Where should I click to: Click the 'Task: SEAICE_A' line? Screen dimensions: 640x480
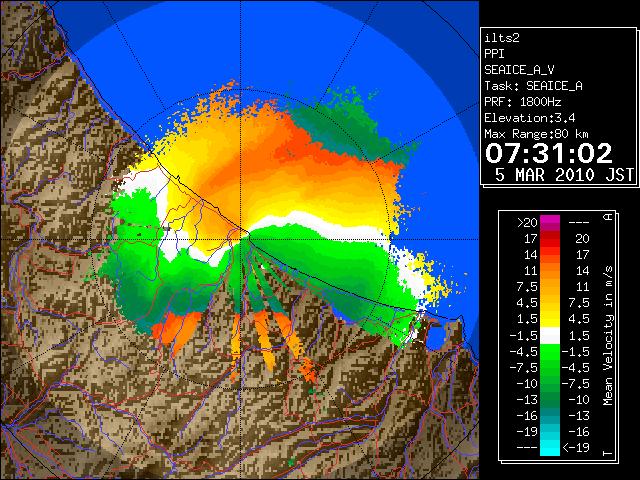533,86
